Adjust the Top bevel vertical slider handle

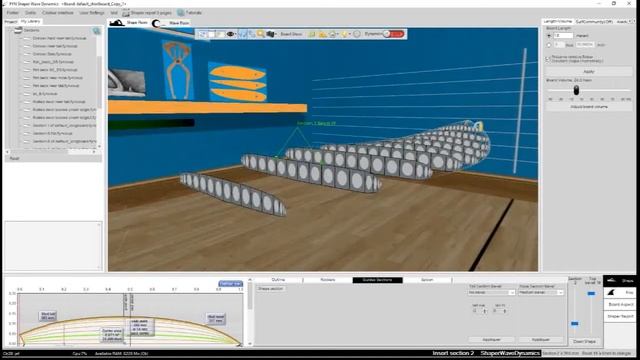pyautogui.click(x=591, y=293)
